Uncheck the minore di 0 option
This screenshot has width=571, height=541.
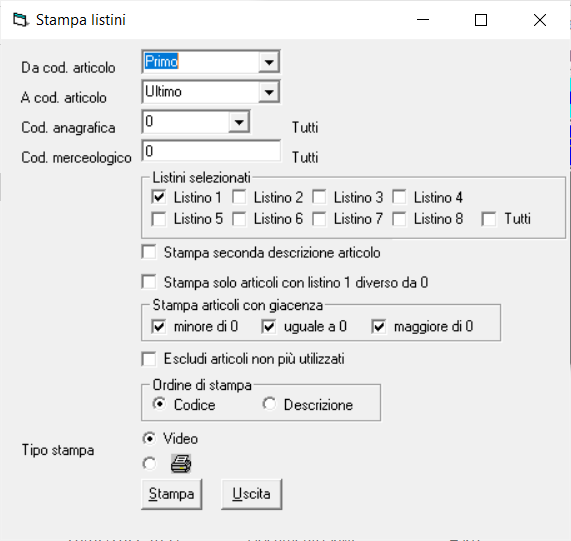pos(159,326)
